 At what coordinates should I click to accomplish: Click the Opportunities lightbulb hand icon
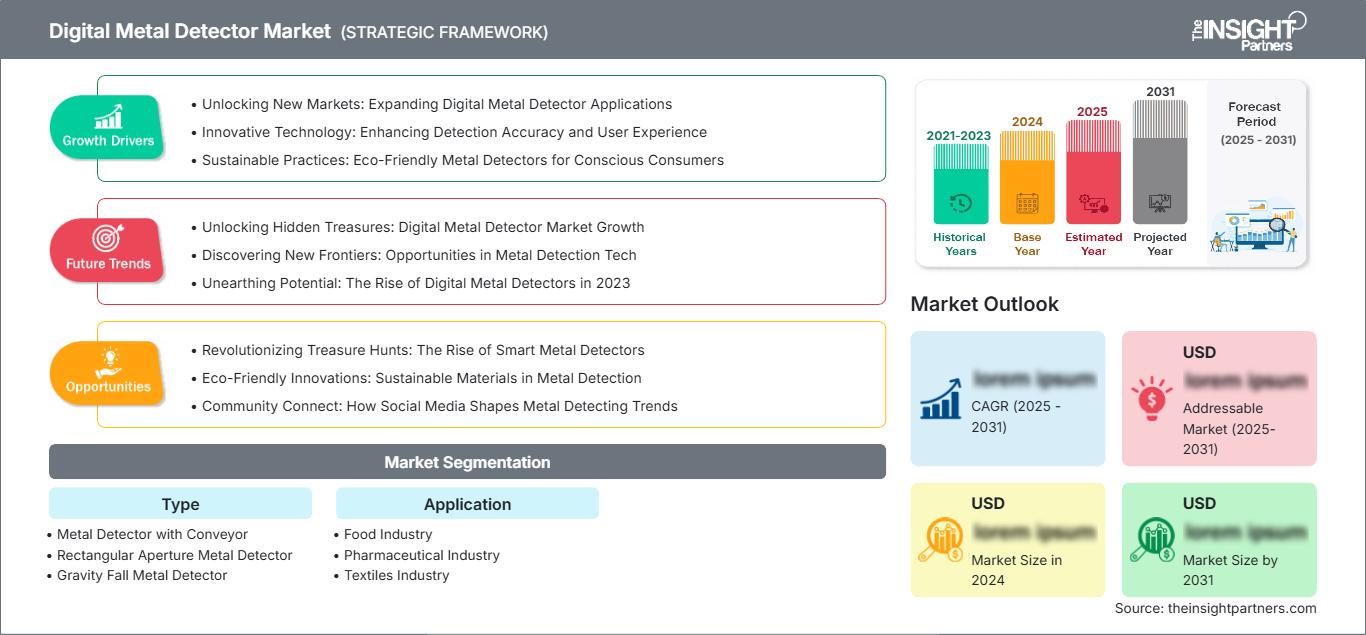pyautogui.click(x=108, y=360)
